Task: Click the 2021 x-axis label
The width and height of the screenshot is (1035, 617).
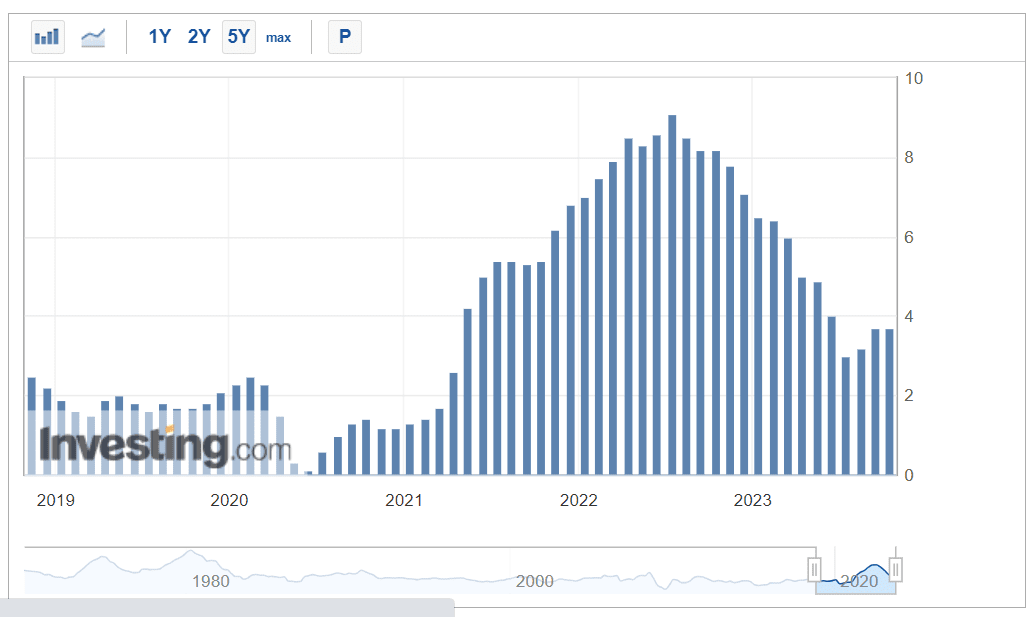Action: pos(403,500)
